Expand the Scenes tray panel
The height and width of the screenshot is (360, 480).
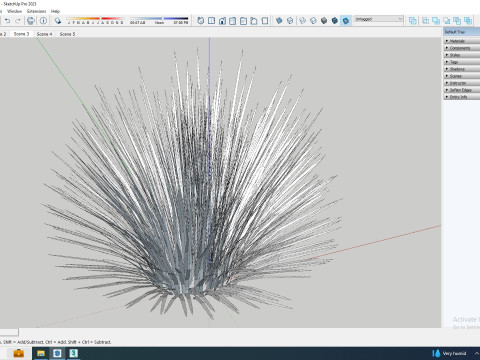(462, 76)
